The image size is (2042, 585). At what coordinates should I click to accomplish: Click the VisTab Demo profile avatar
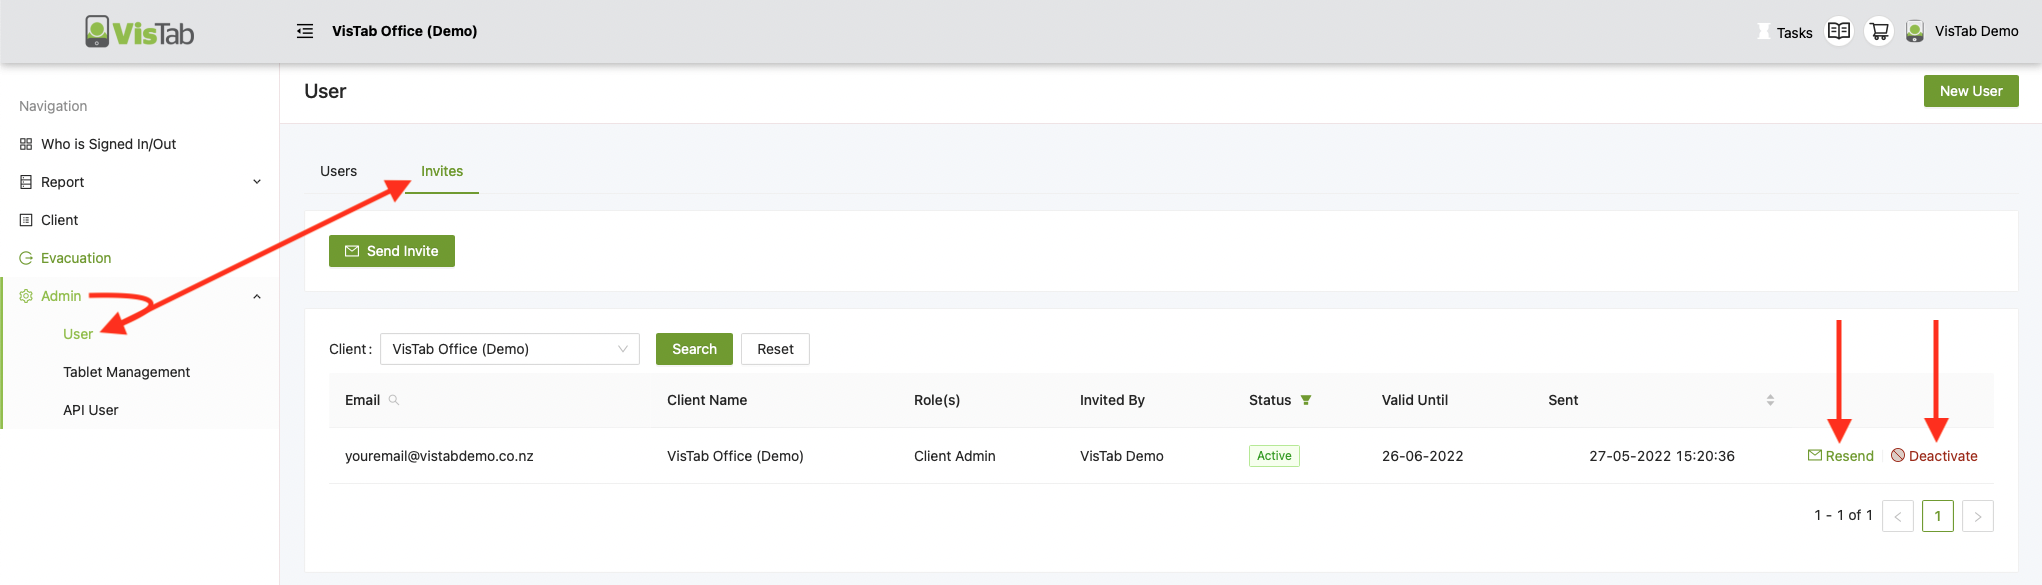point(1914,31)
